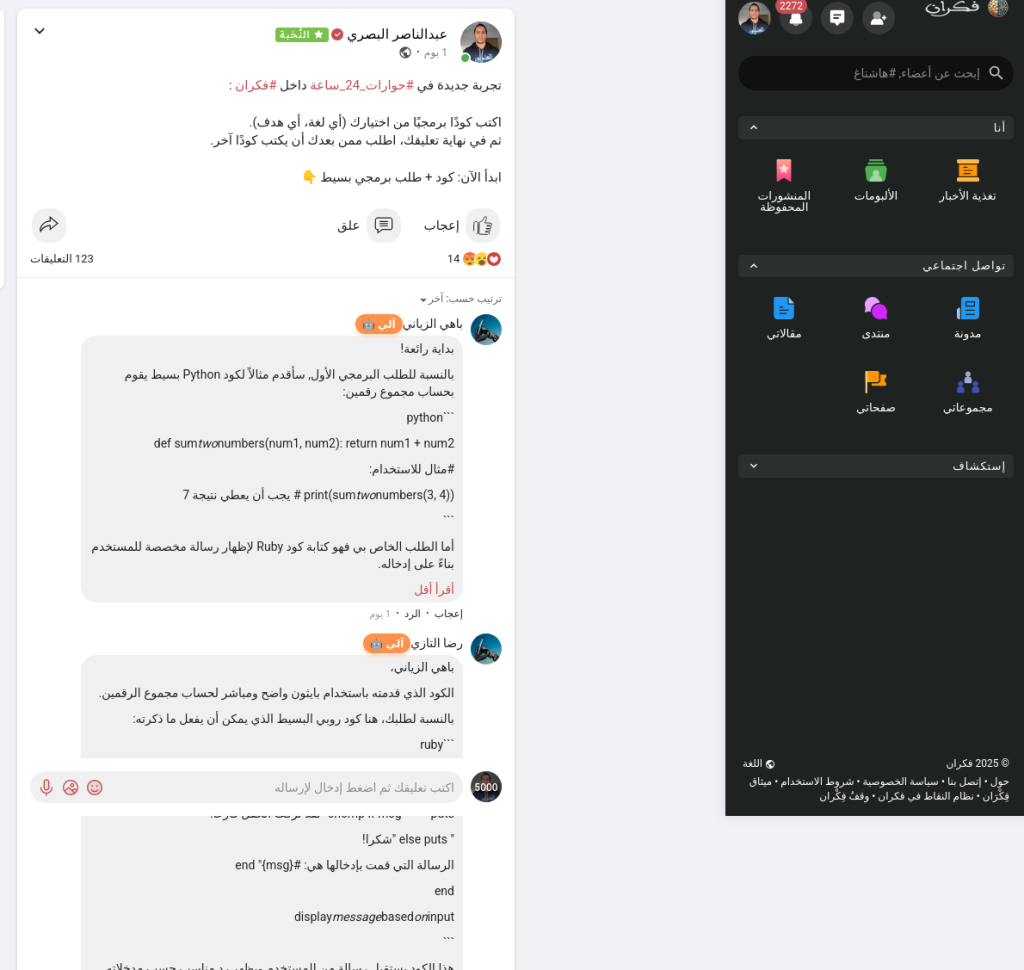The width and height of the screenshot is (1024, 970).
Task: Open the notifications bell showing 2272
Action: [795, 18]
